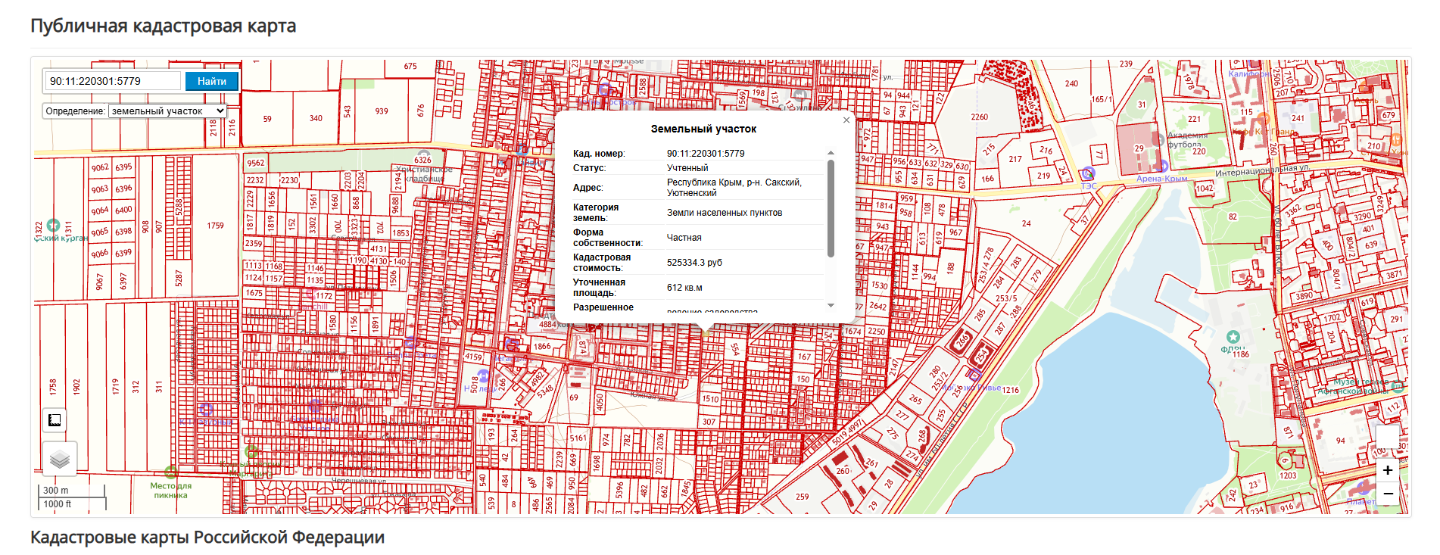This screenshot has width=1440, height=555.
Task: Zoom in with the plus button
Action: click(1387, 470)
